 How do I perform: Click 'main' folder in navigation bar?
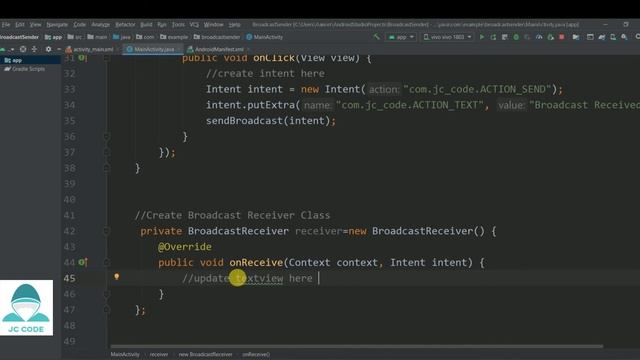point(97,37)
